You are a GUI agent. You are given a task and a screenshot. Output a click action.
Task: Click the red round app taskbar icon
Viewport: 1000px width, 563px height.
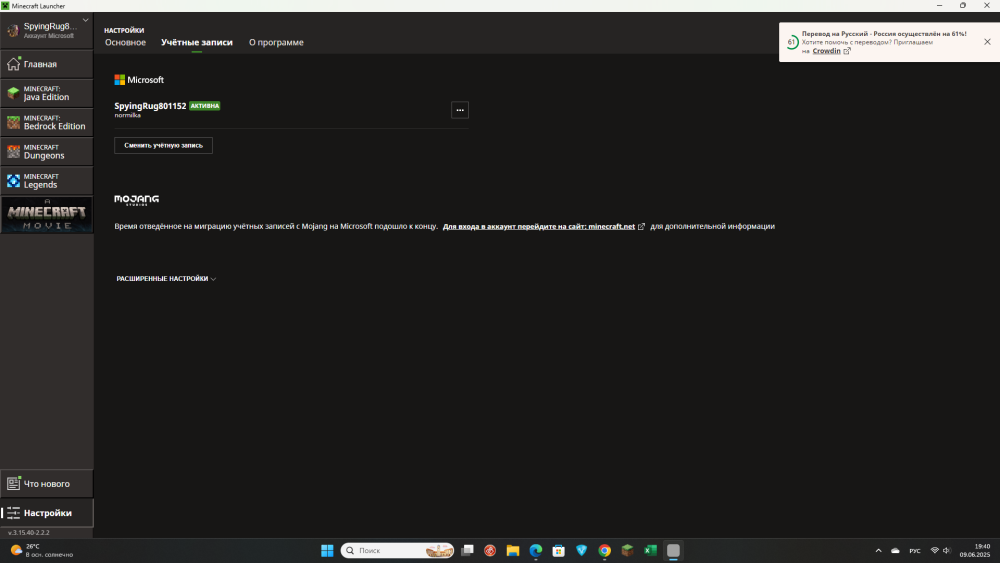(x=490, y=551)
